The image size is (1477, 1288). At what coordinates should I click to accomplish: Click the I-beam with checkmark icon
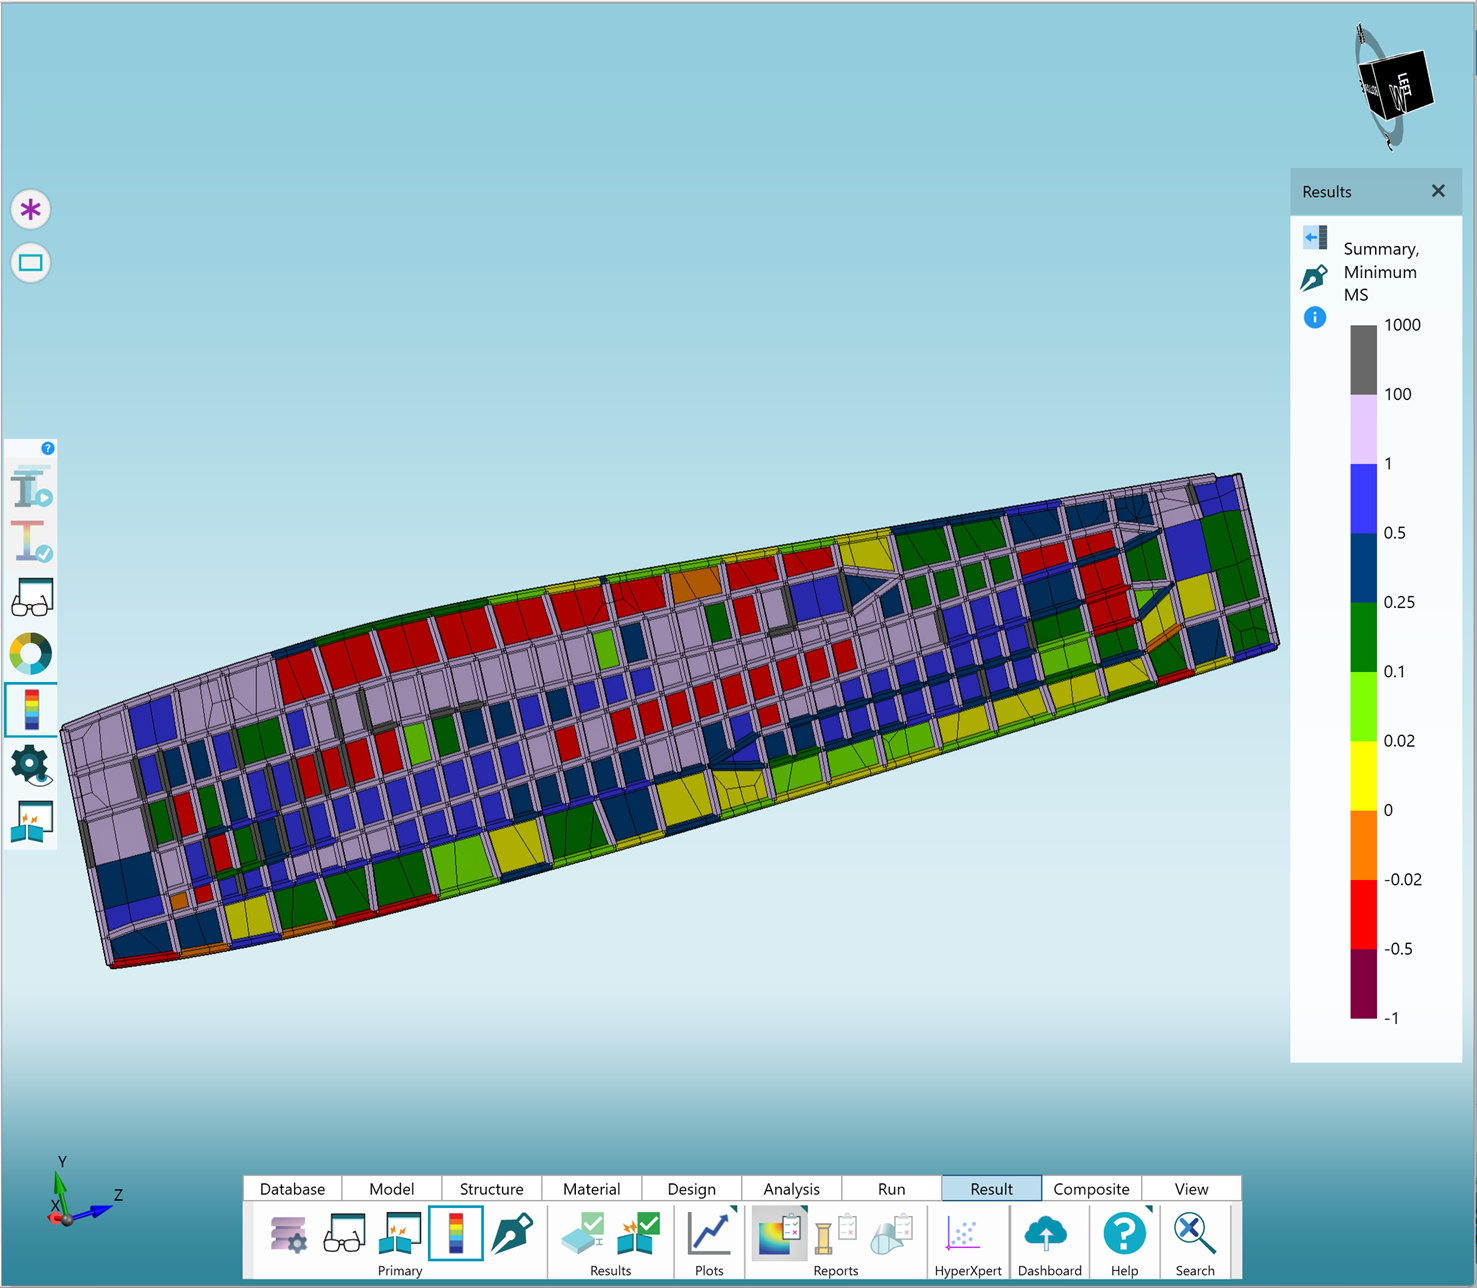click(x=31, y=542)
